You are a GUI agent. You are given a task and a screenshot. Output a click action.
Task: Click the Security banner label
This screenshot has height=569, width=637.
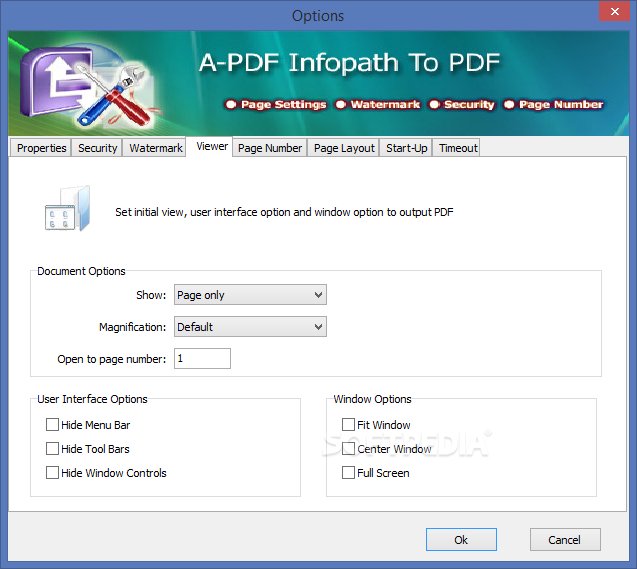(x=469, y=104)
